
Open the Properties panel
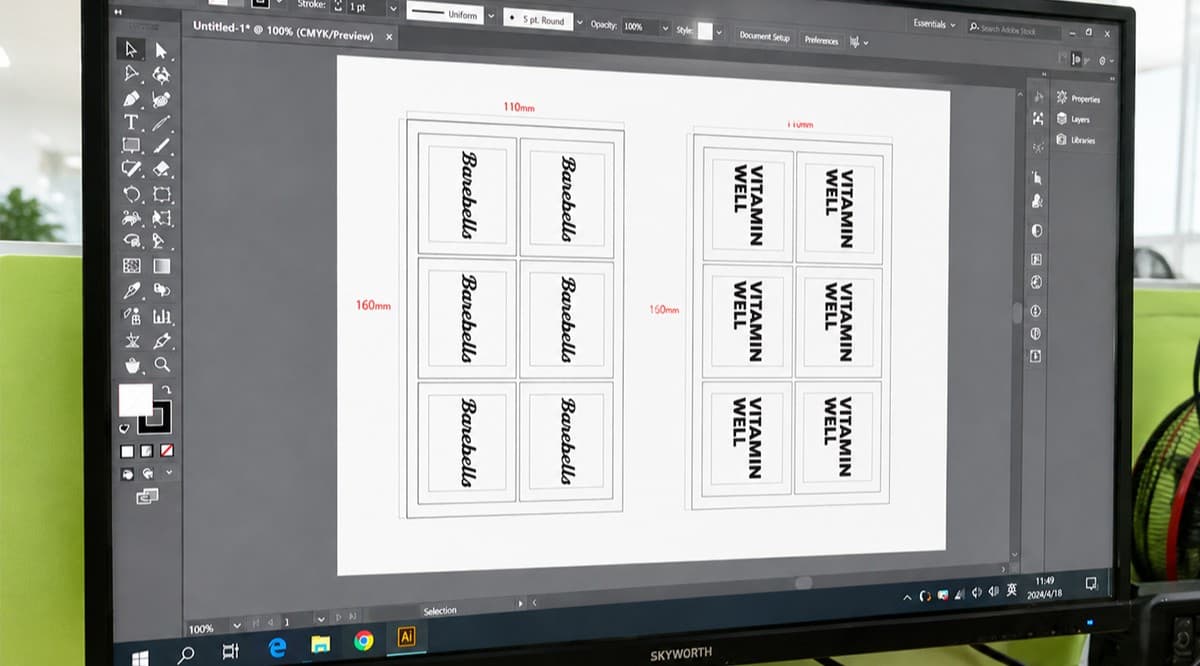[x=1078, y=98]
